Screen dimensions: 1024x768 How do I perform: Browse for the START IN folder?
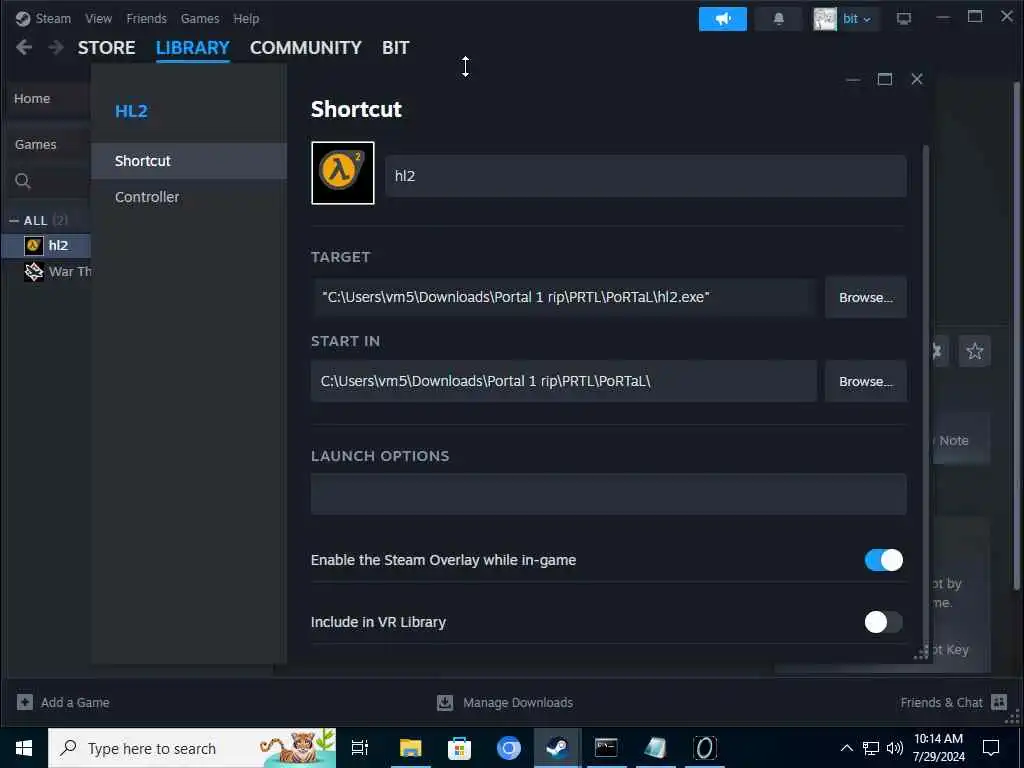pos(865,381)
